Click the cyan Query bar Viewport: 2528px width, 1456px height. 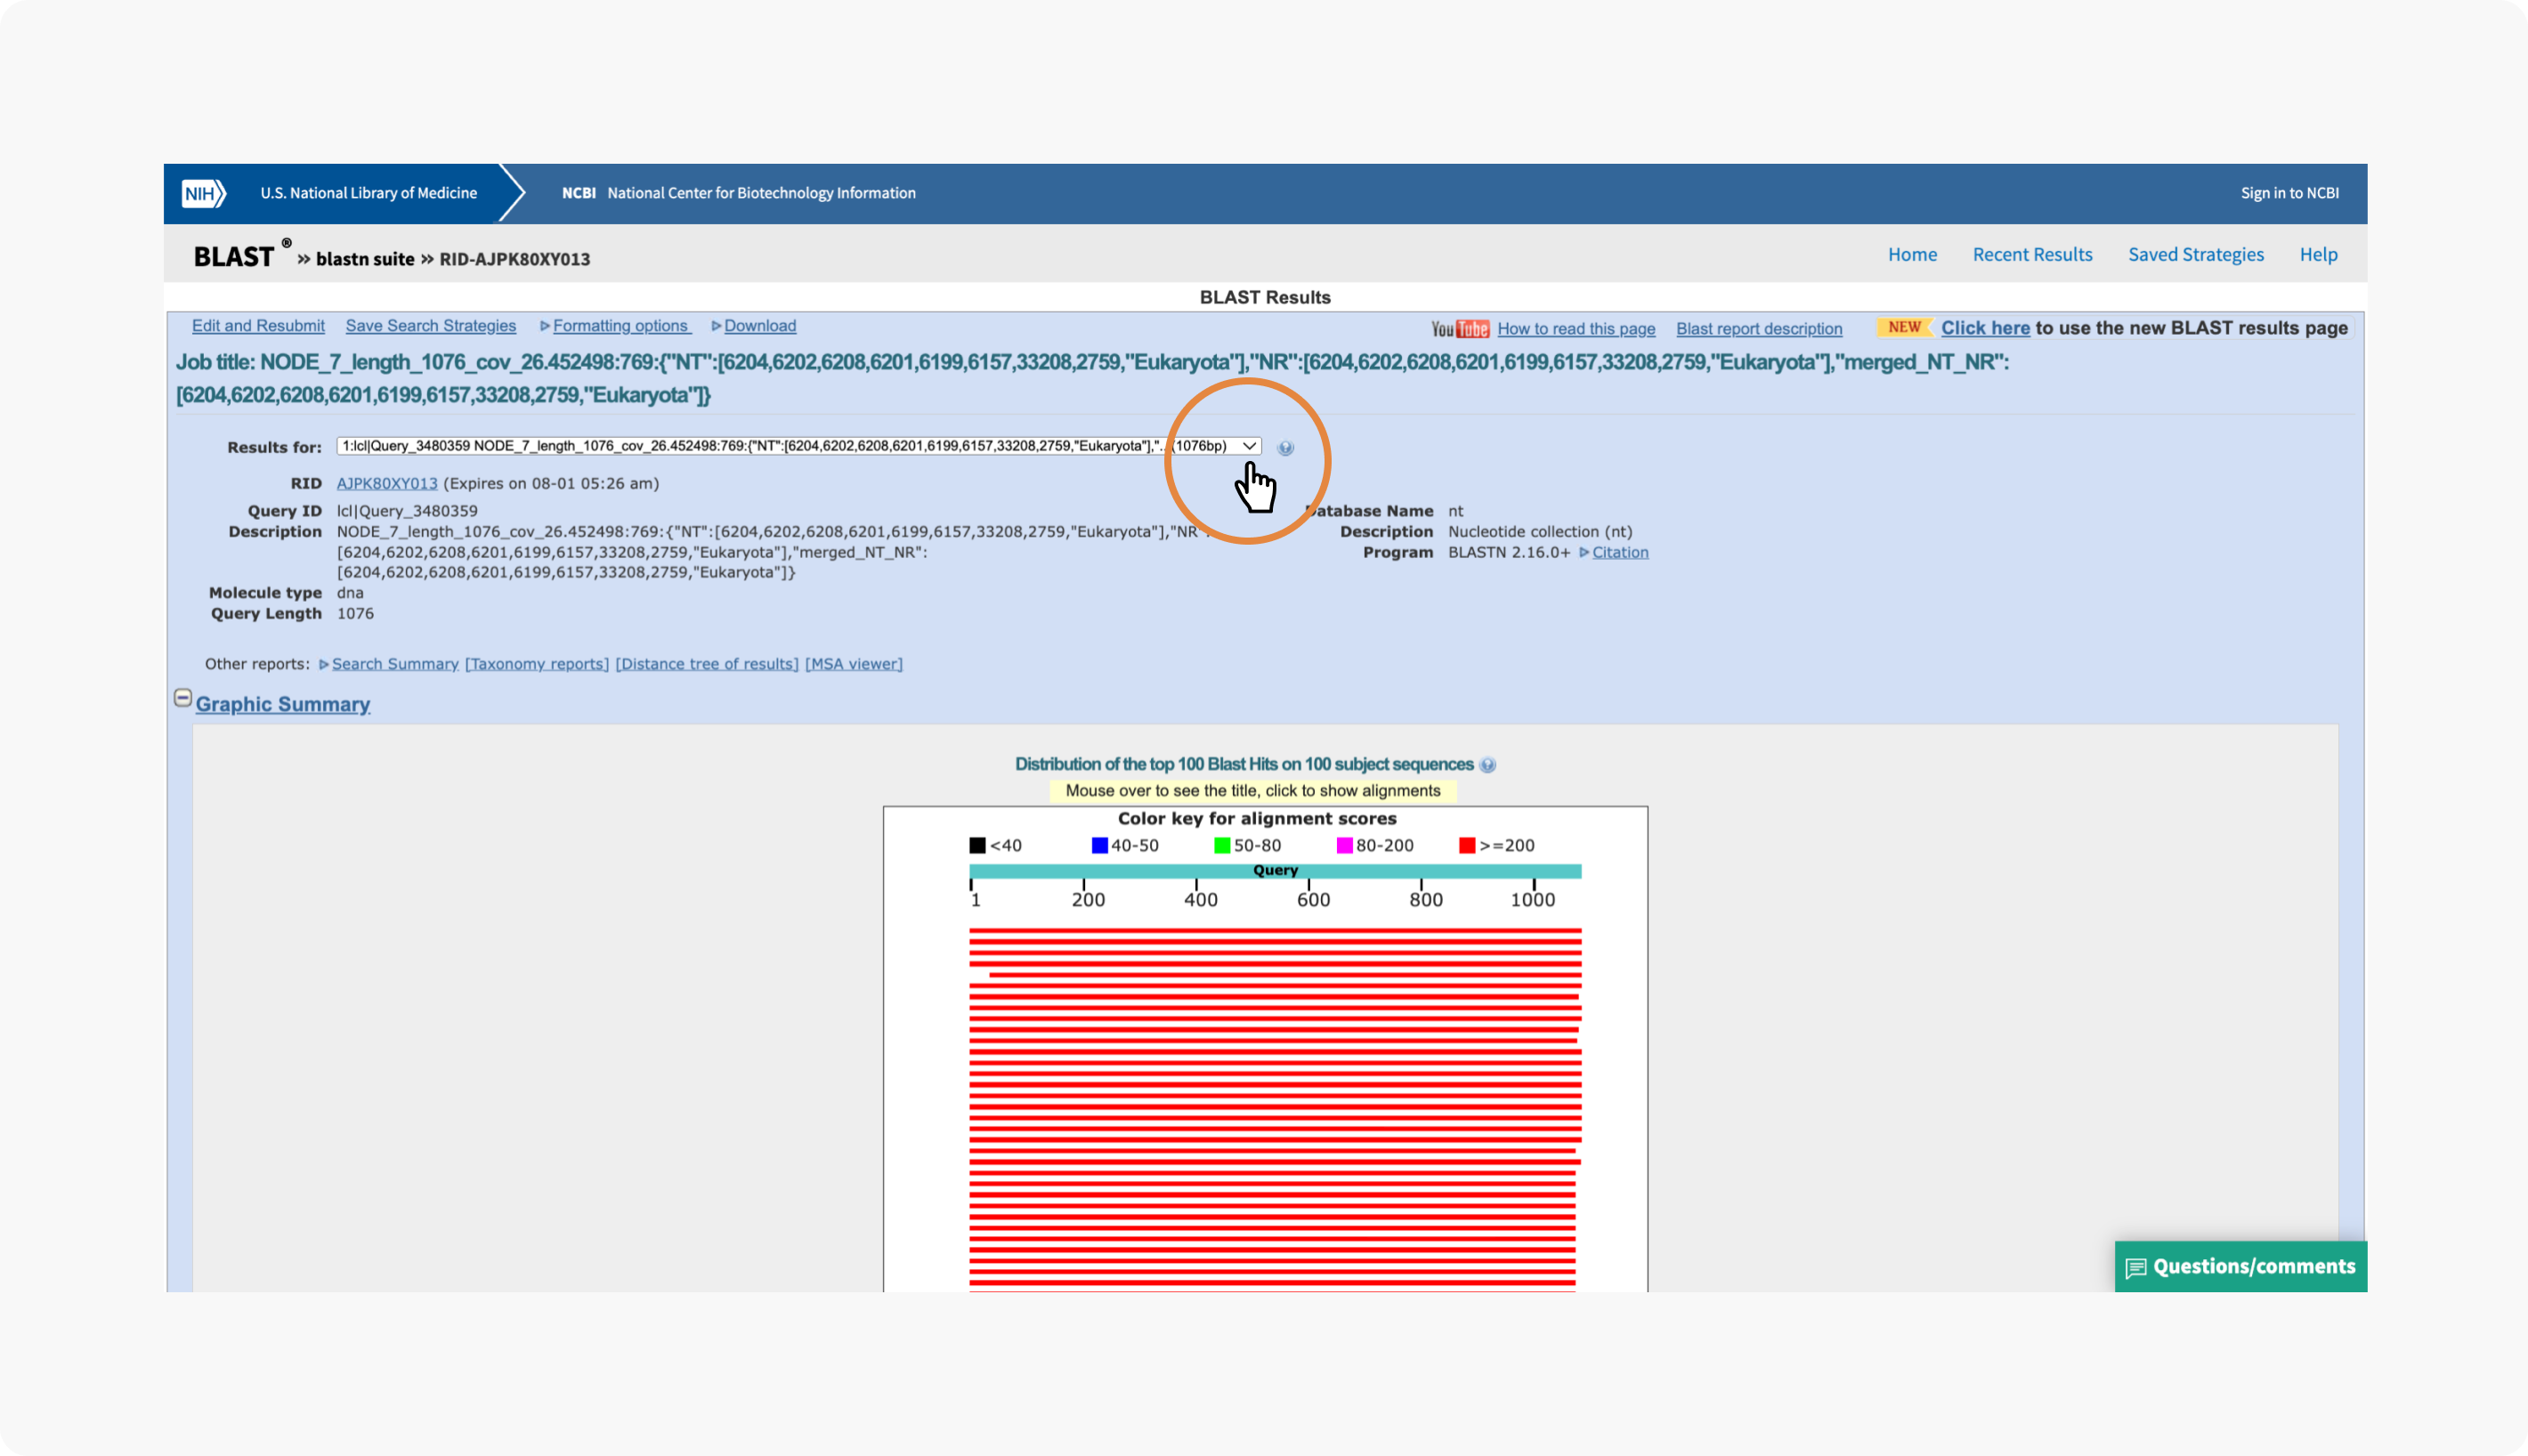pos(1275,871)
